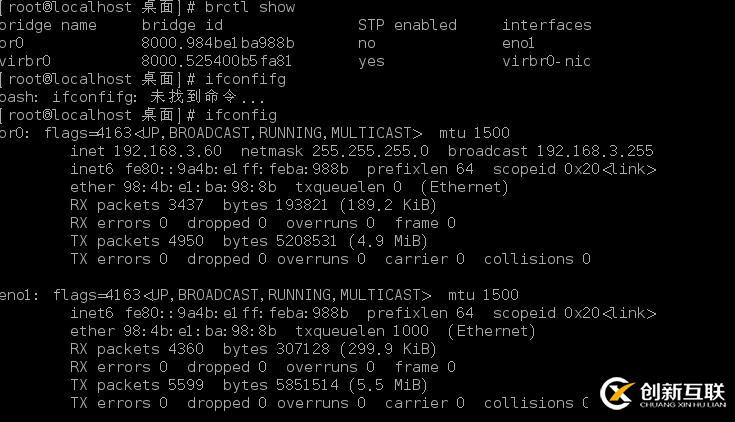This screenshot has height=422, width=735.
Task: Click the 'bridge id' column header
Action: (x=183, y=25)
